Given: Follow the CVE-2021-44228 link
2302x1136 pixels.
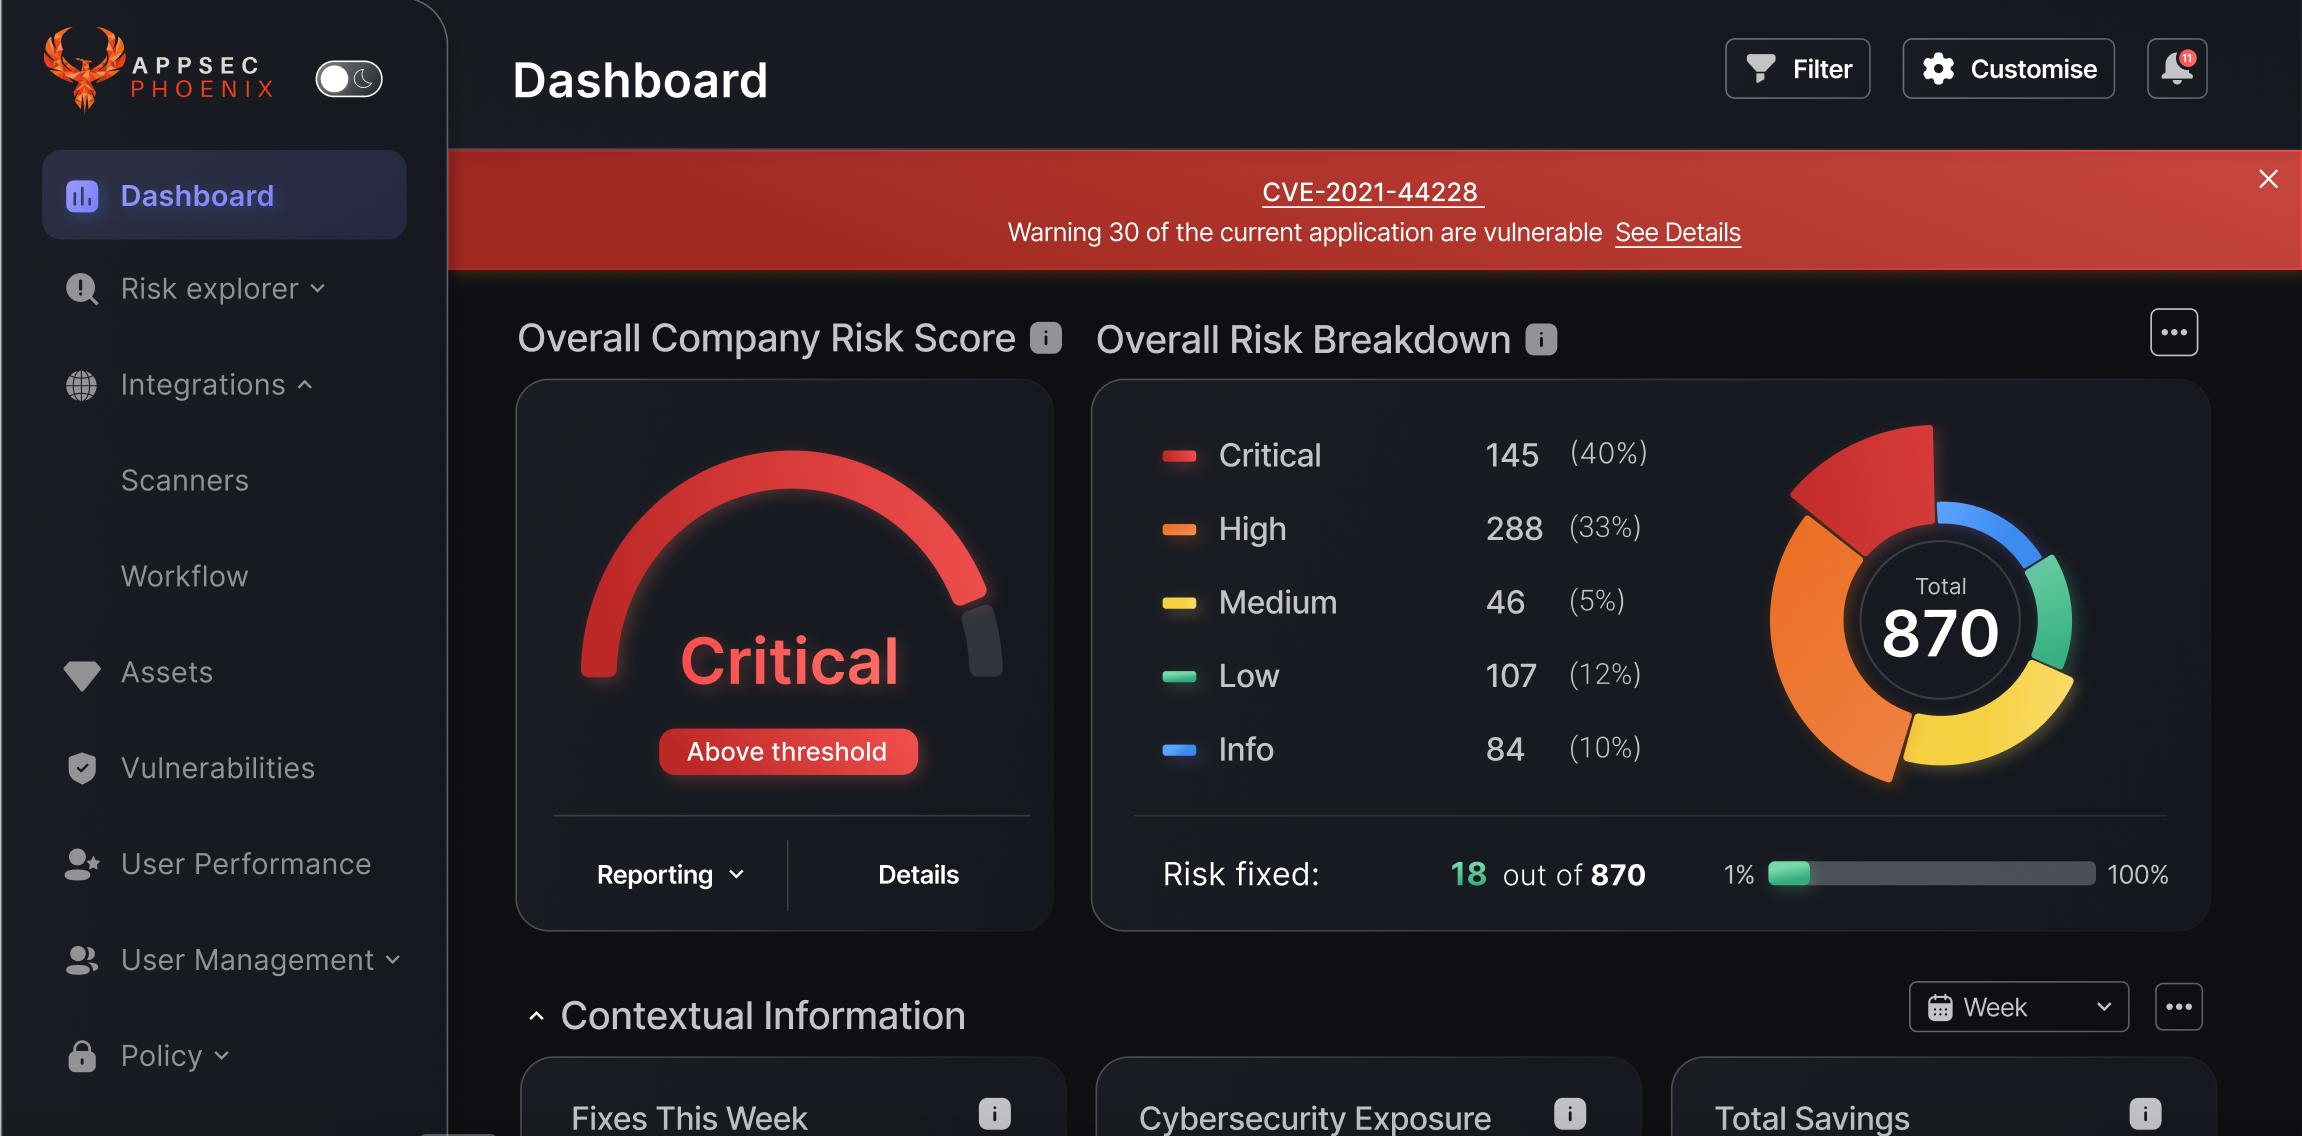Looking at the screenshot, I should (x=1371, y=191).
